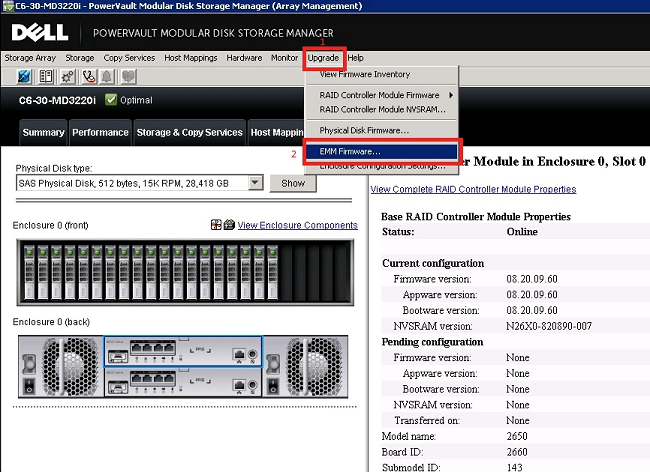The image size is (650, 475).
Task: Select EMM Firmware from the Upgrade menu
Action: click(x=382, y=152)
